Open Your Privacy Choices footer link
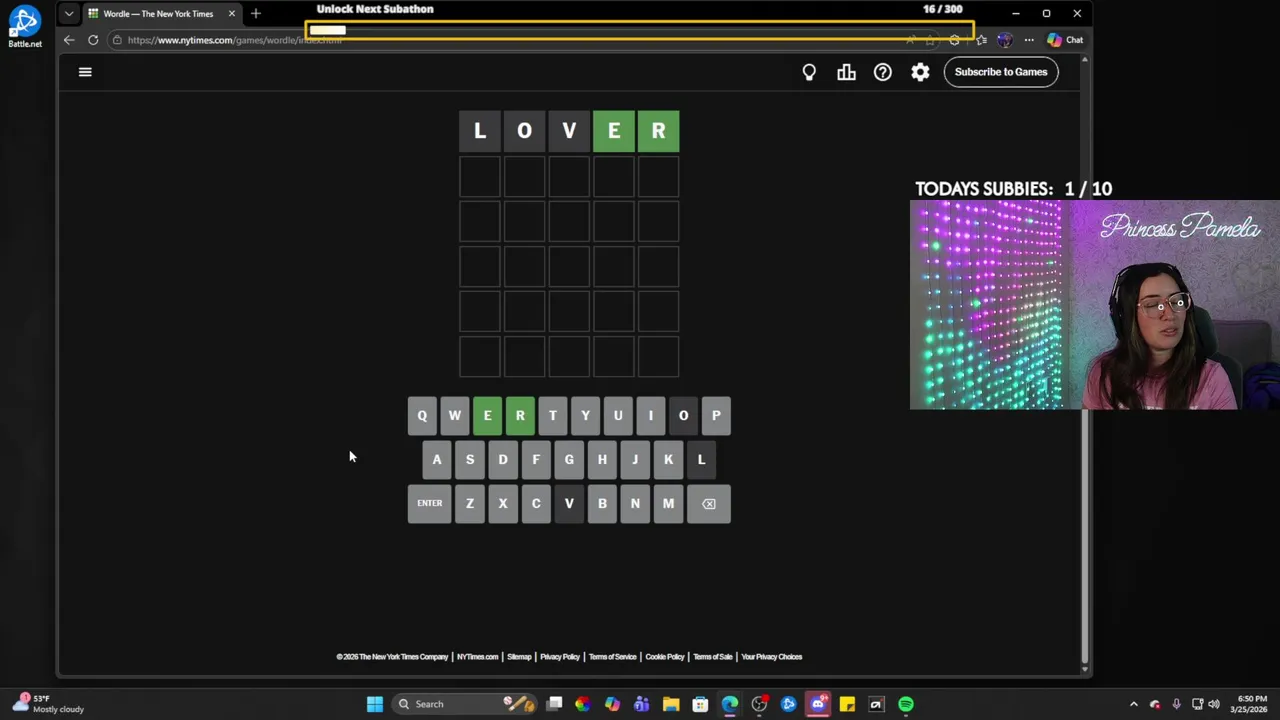The width and height of the screenshot is (1280, 720). click(x=771, y=657)
